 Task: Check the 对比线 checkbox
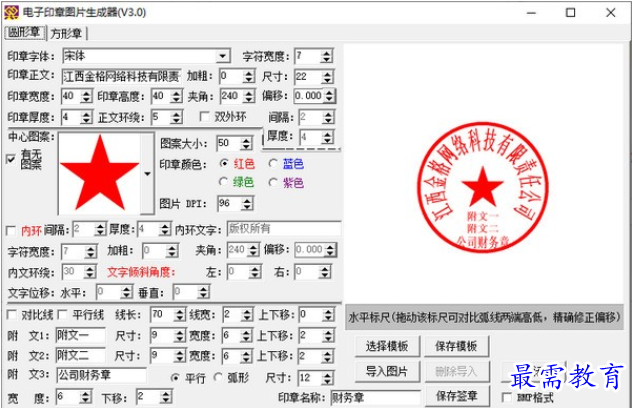pyautogui.click(x=12, y=314)
